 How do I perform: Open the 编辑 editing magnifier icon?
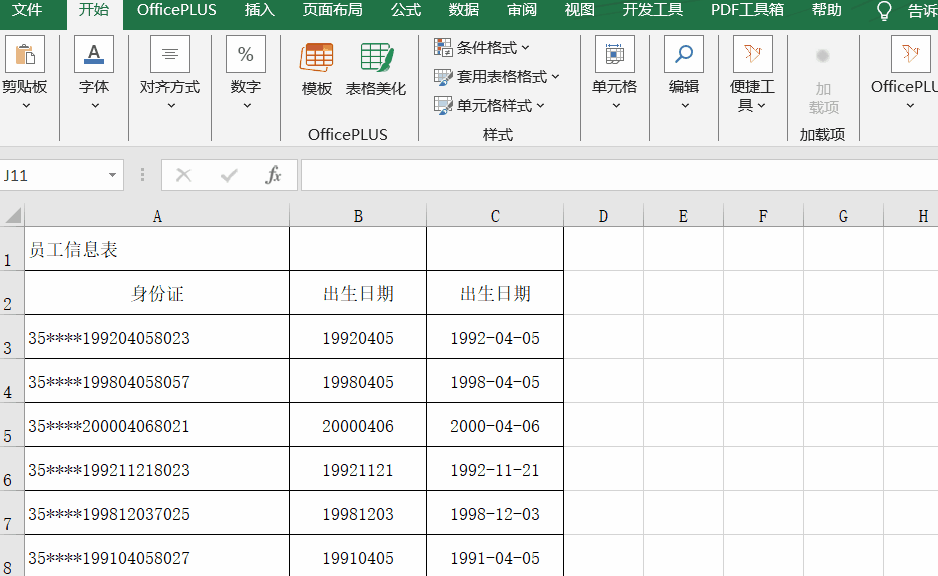(x=684, y=54)
